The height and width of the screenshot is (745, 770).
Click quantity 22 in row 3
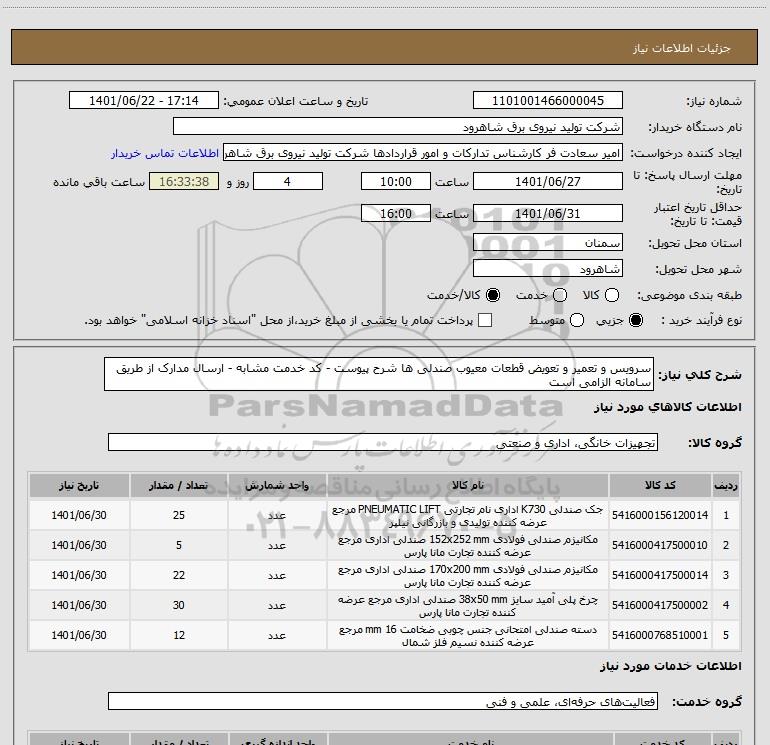click(x=179, y=575)
